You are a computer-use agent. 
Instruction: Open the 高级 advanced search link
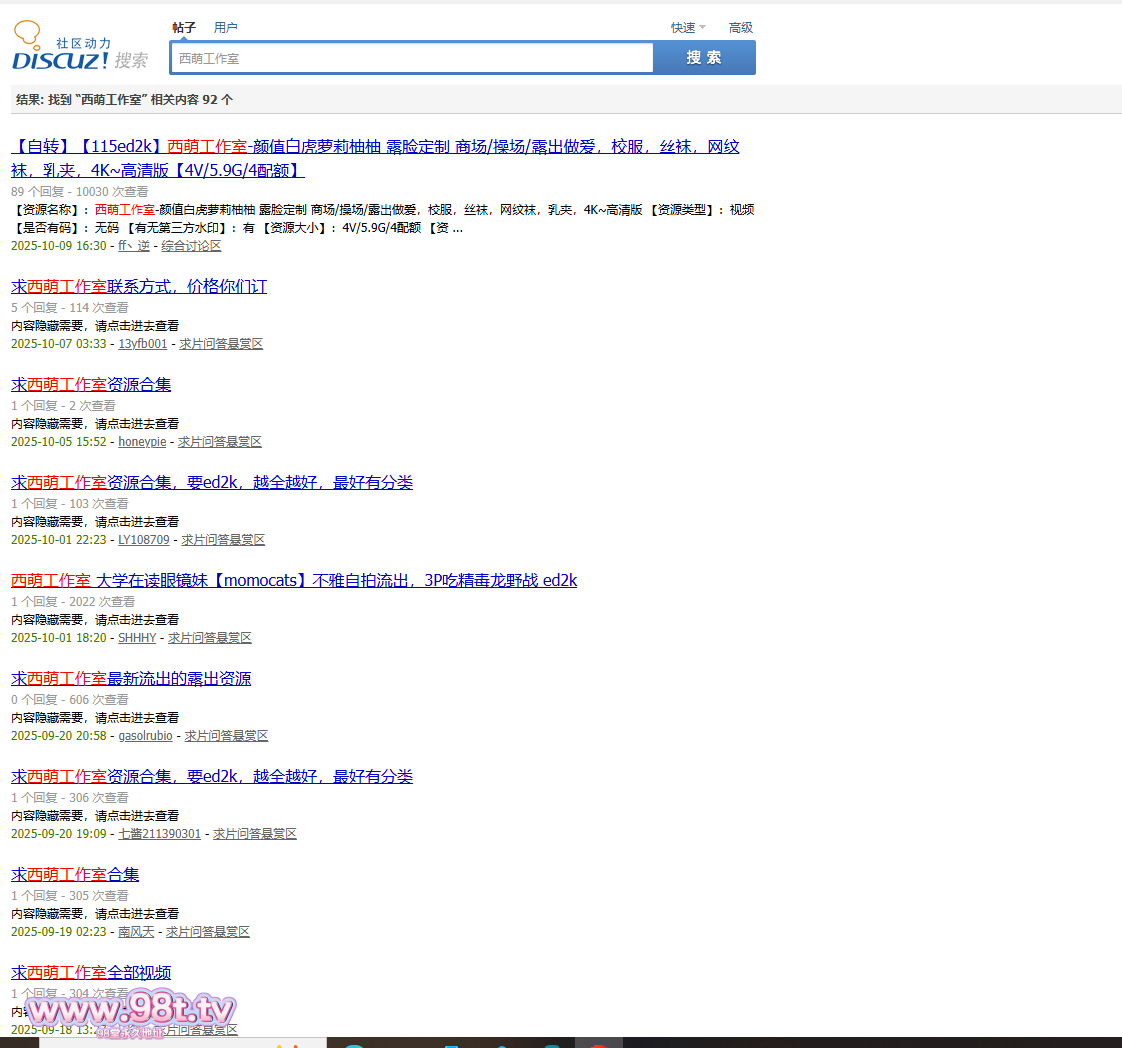pyautogui.click(x=740, y=28)
